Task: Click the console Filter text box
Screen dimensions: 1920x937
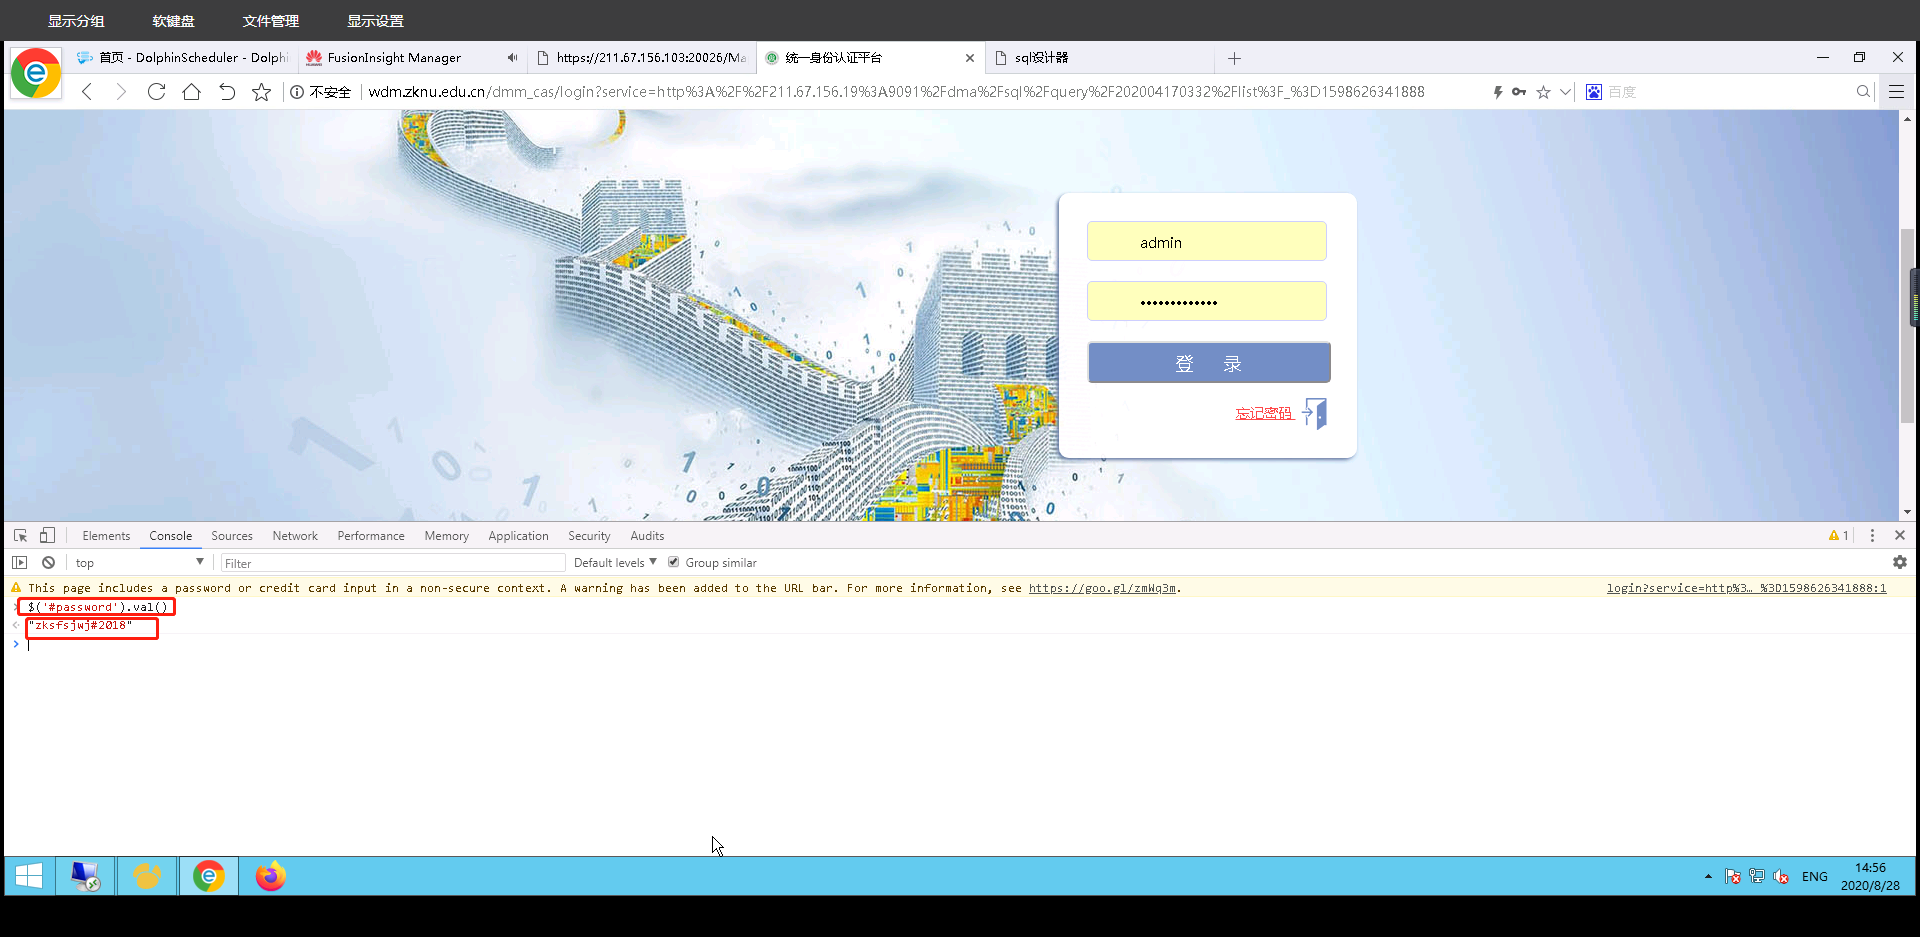Action: click(x=392, y=563)
